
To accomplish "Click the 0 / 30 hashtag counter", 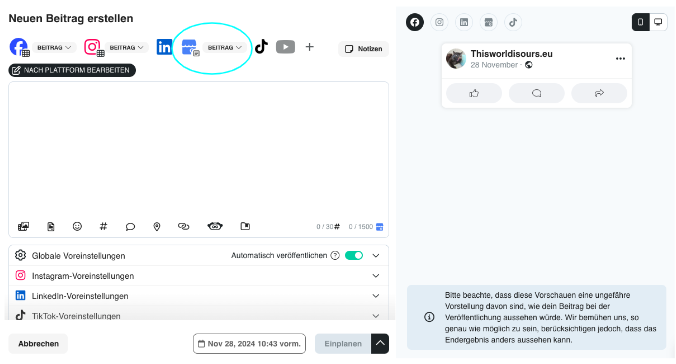I will 328,227.
